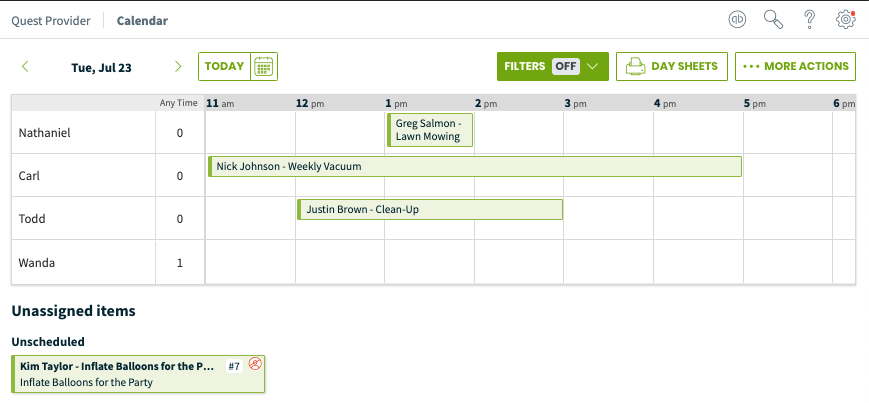This screenshot has width=869, height=403.
Task: Go to the next day with right chevron
Action: 178,67
